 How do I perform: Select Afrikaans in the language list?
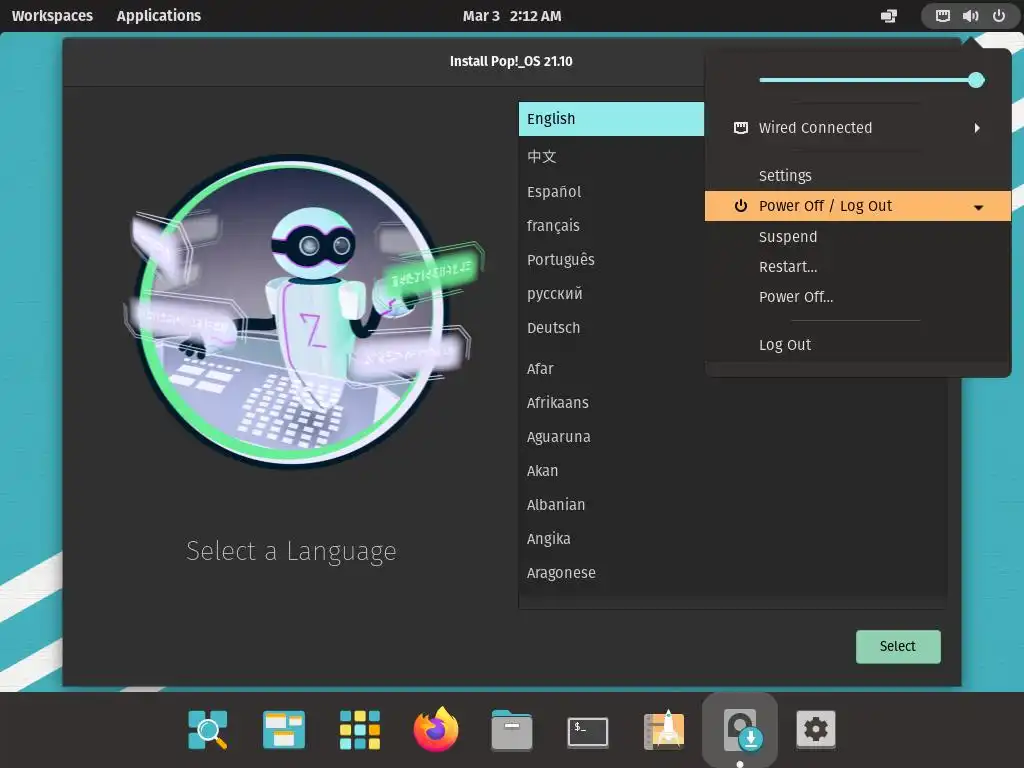[733, 403]
